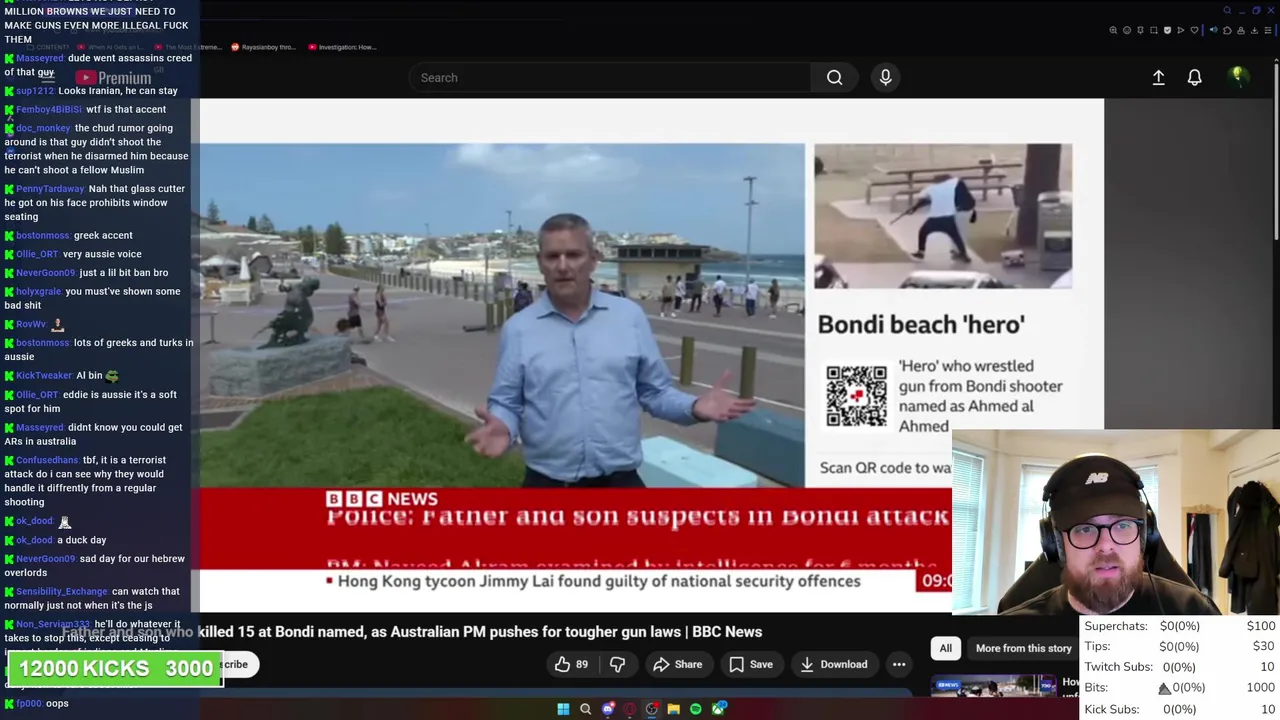Open browser downloads tray icon
1280x720 pixels.
point(1254,30)
